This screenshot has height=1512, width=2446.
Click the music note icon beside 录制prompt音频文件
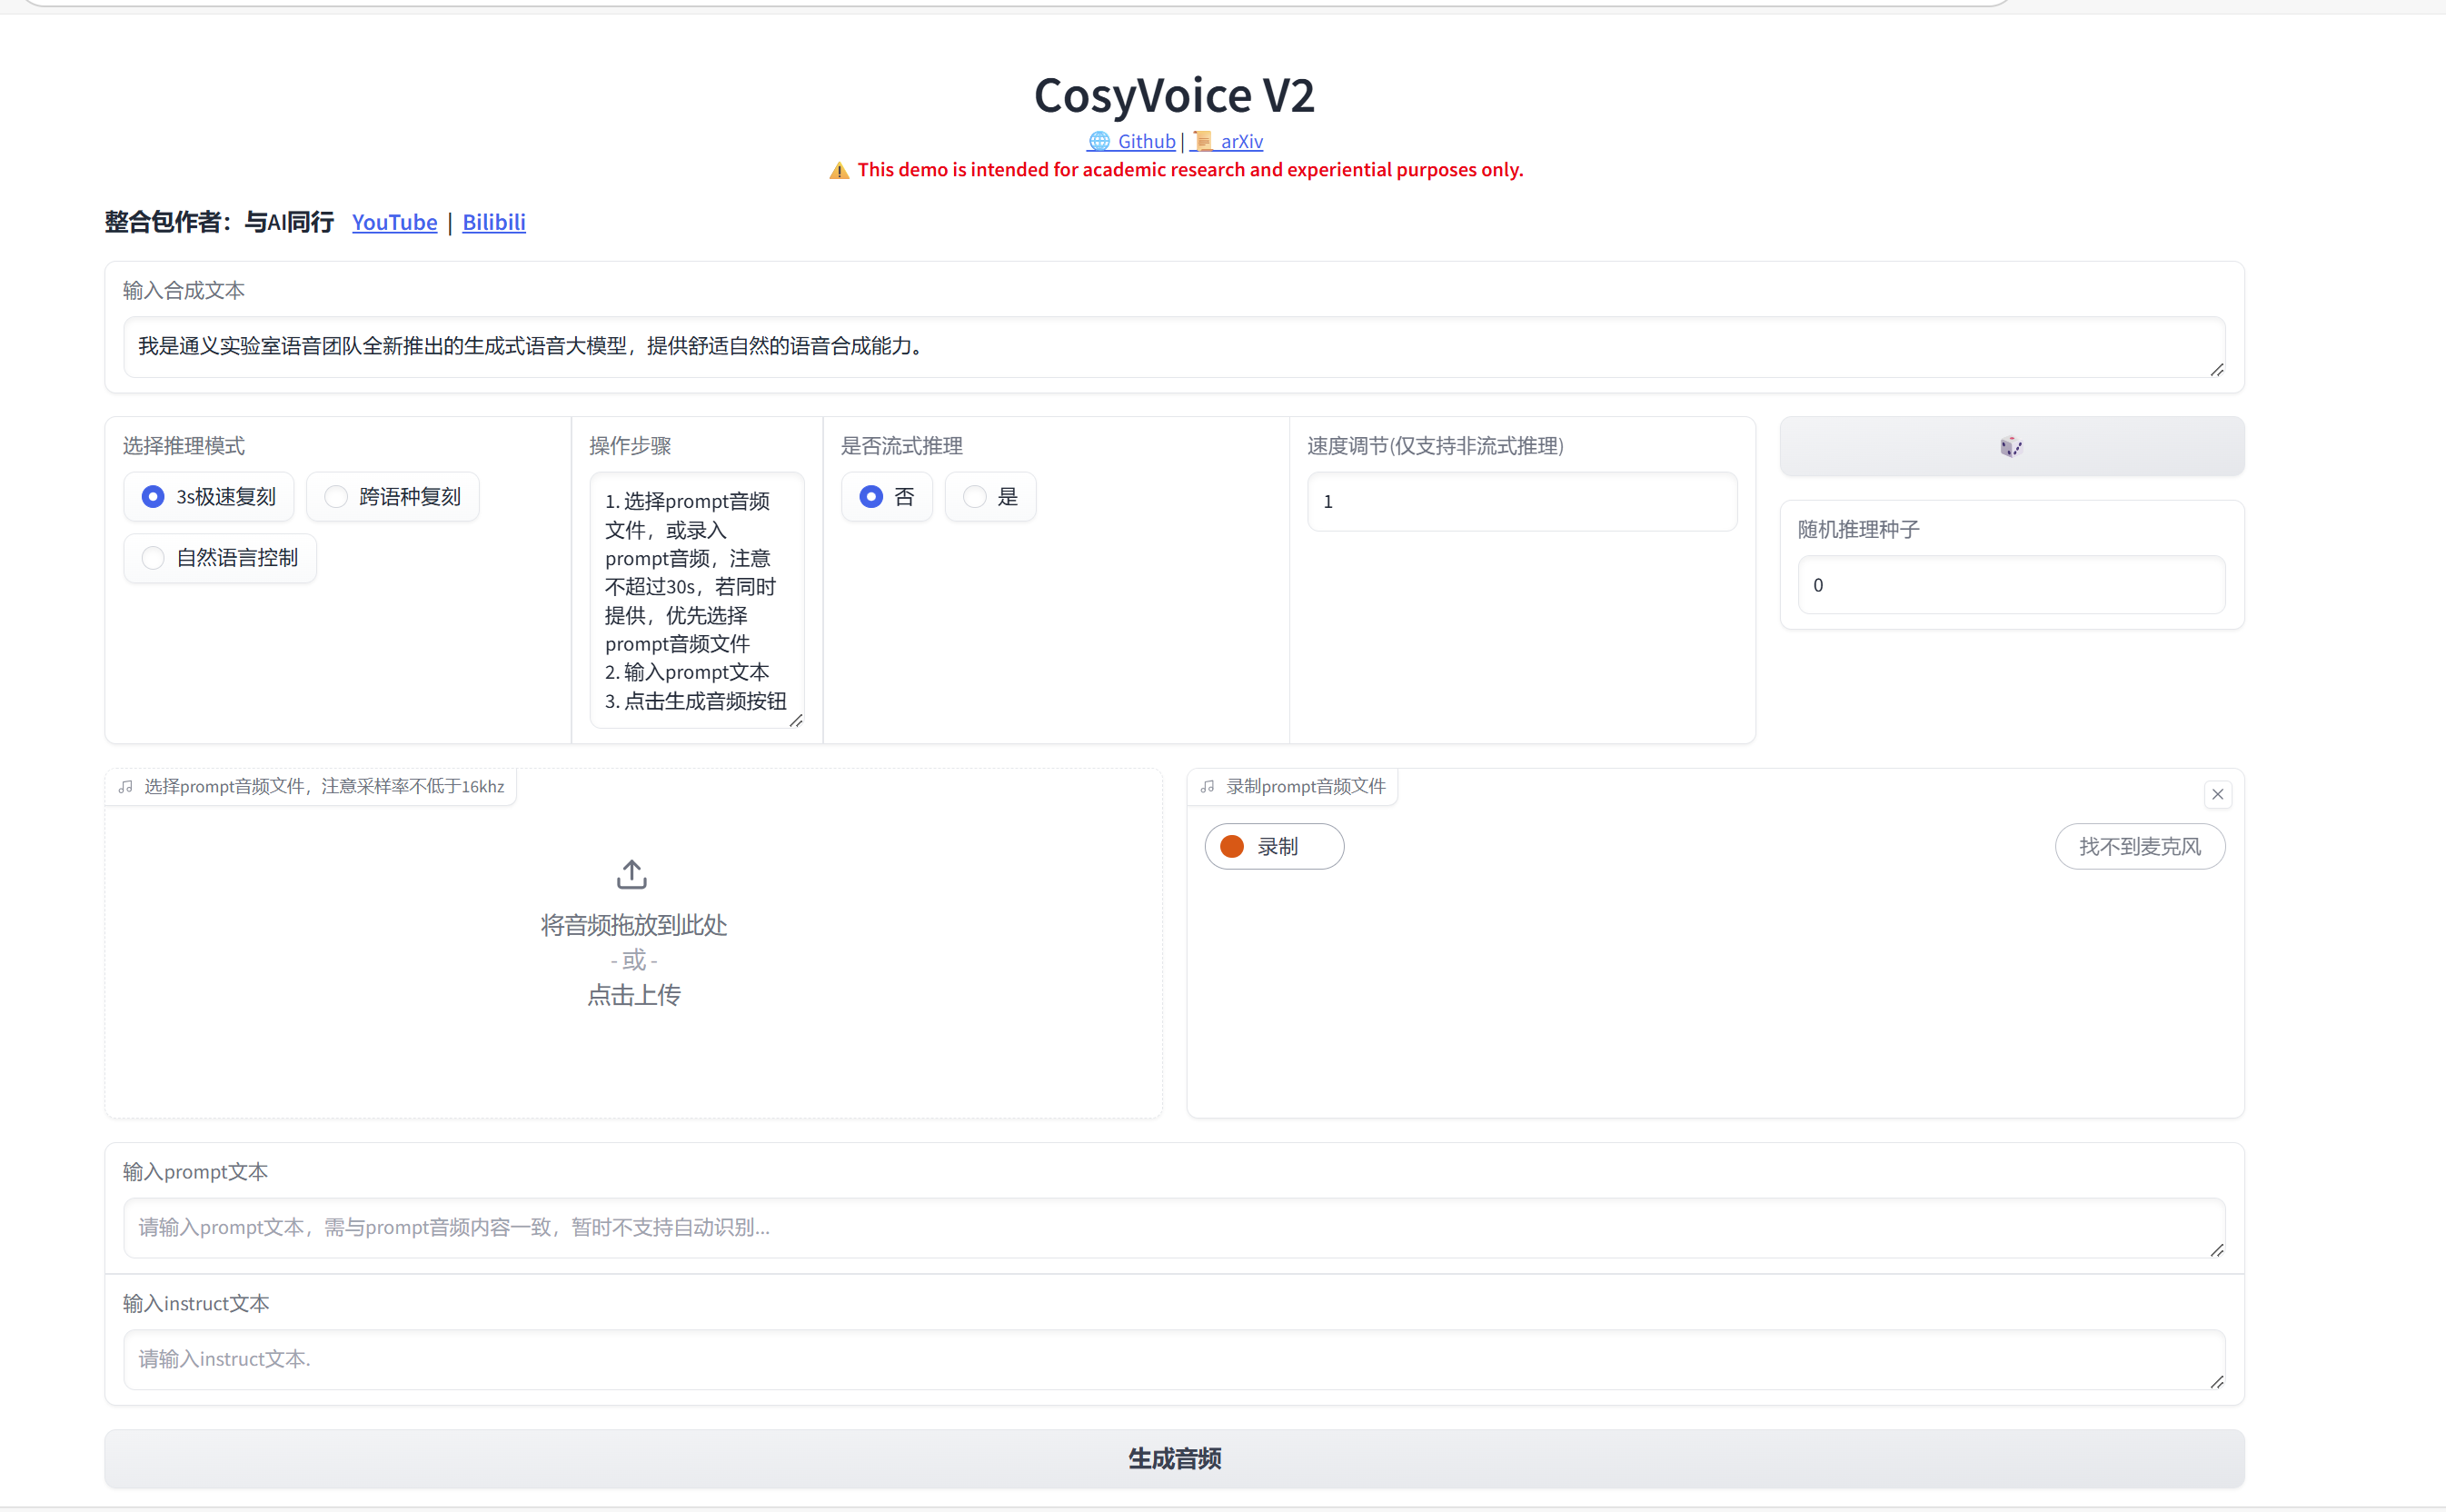[1208, 787]
